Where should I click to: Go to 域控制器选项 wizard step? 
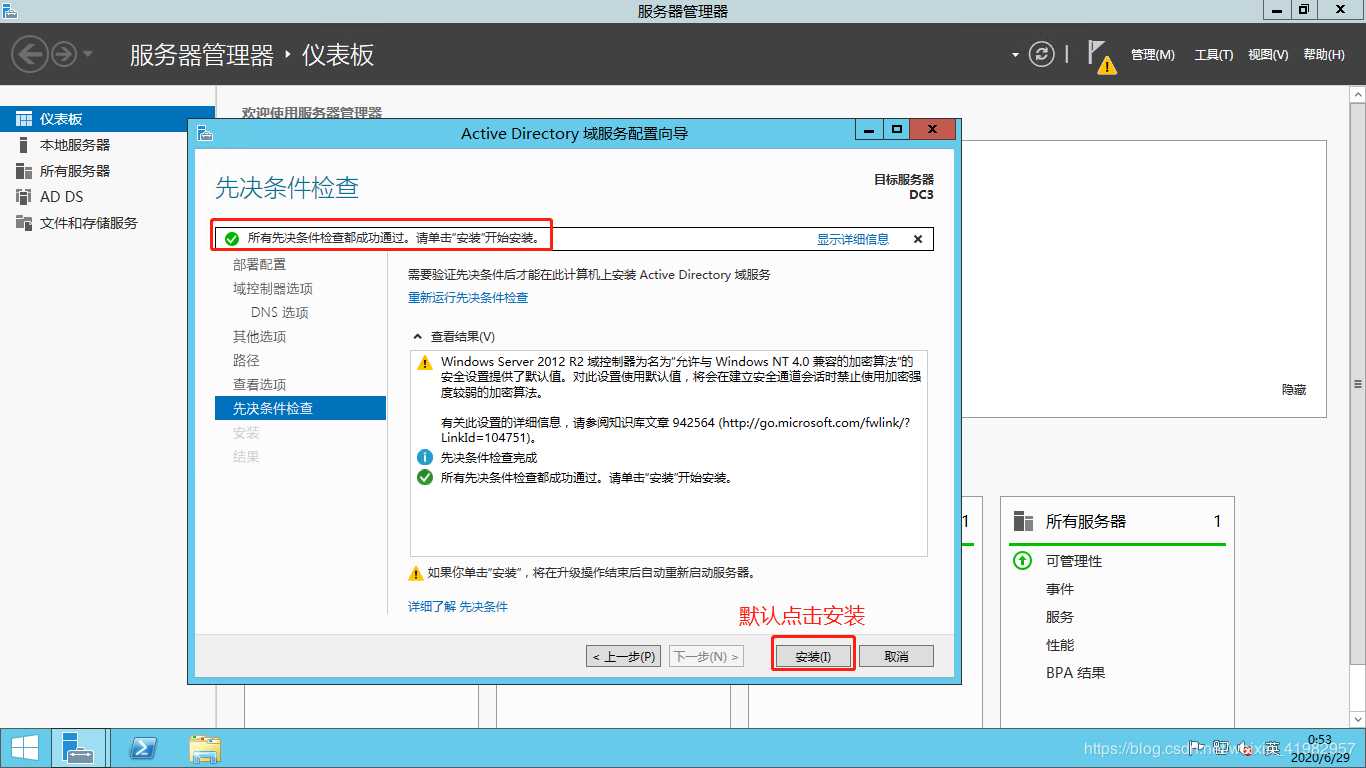(x=273, y=288)
